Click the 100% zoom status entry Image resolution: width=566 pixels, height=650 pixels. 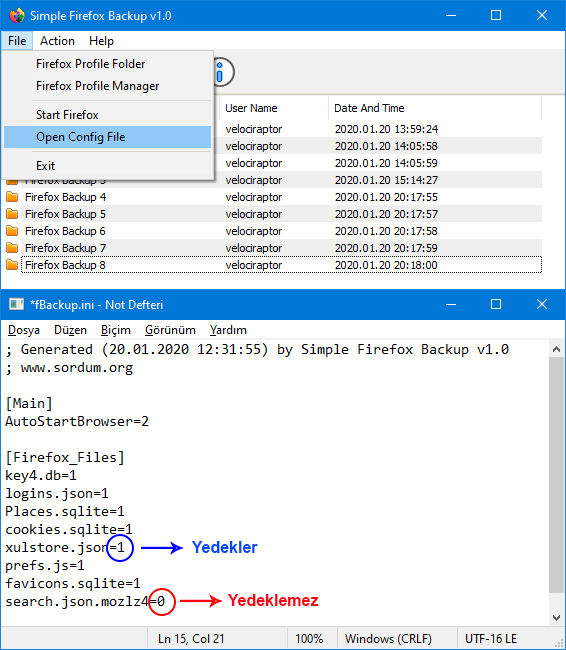[x=309, y=639]
